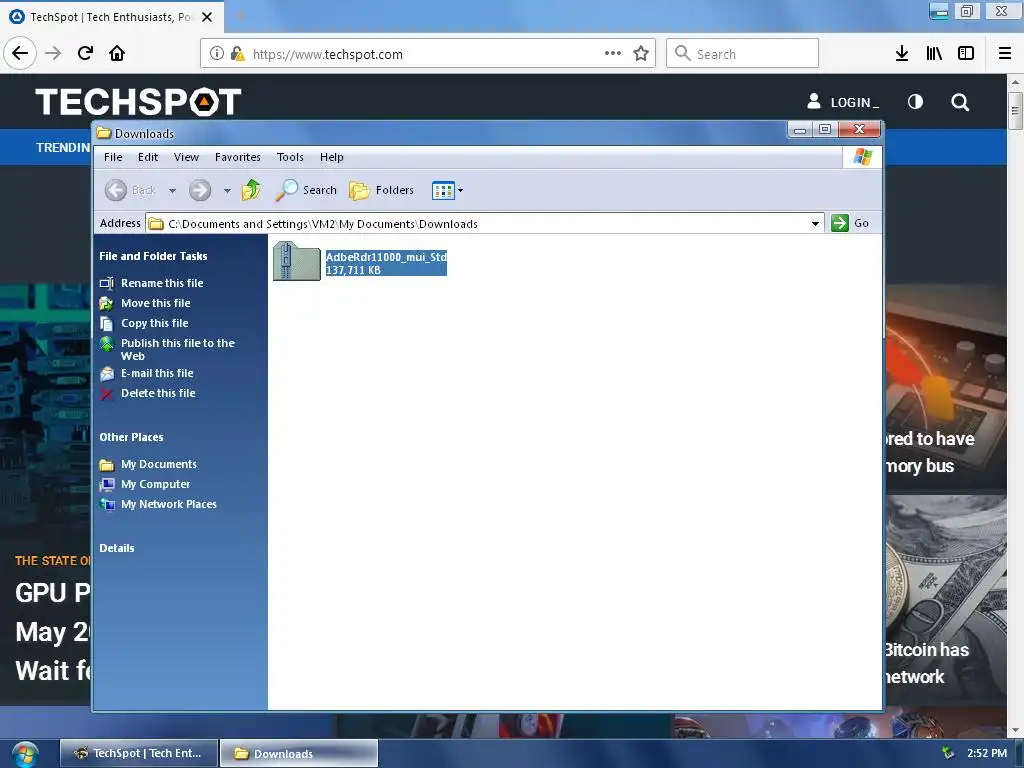Click the taskbar clock 2:52 PM
Viewport: 1024px width, 768px height.
click(987, 753)
